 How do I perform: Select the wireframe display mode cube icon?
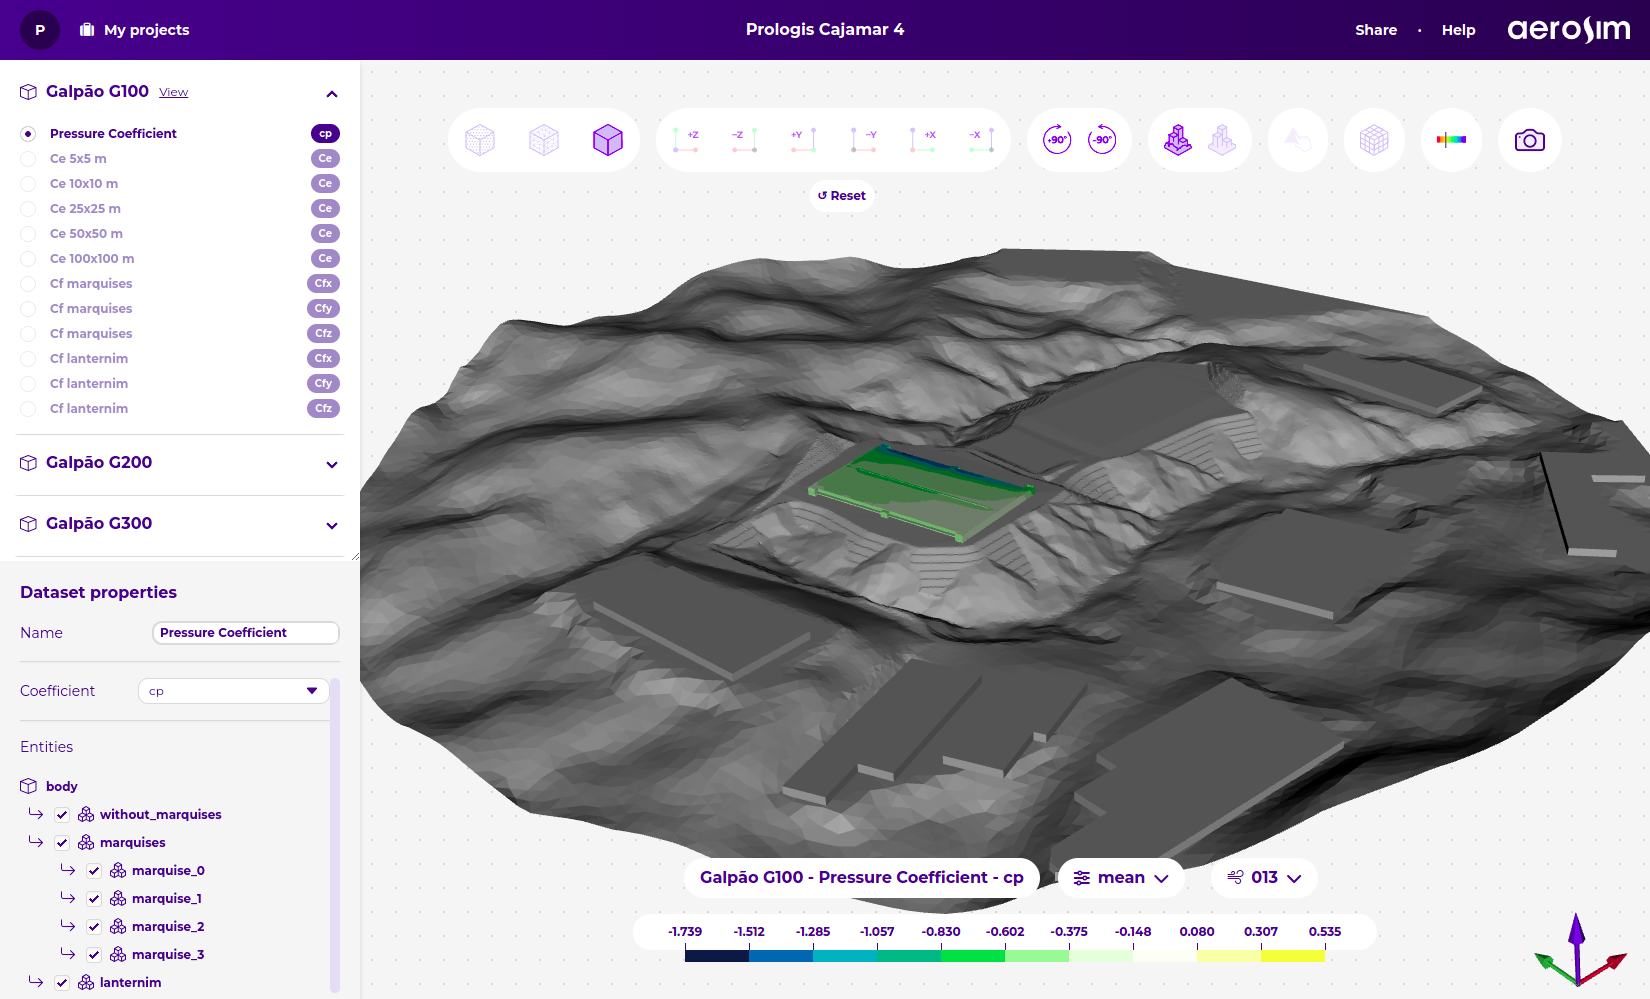click(544, 140)
